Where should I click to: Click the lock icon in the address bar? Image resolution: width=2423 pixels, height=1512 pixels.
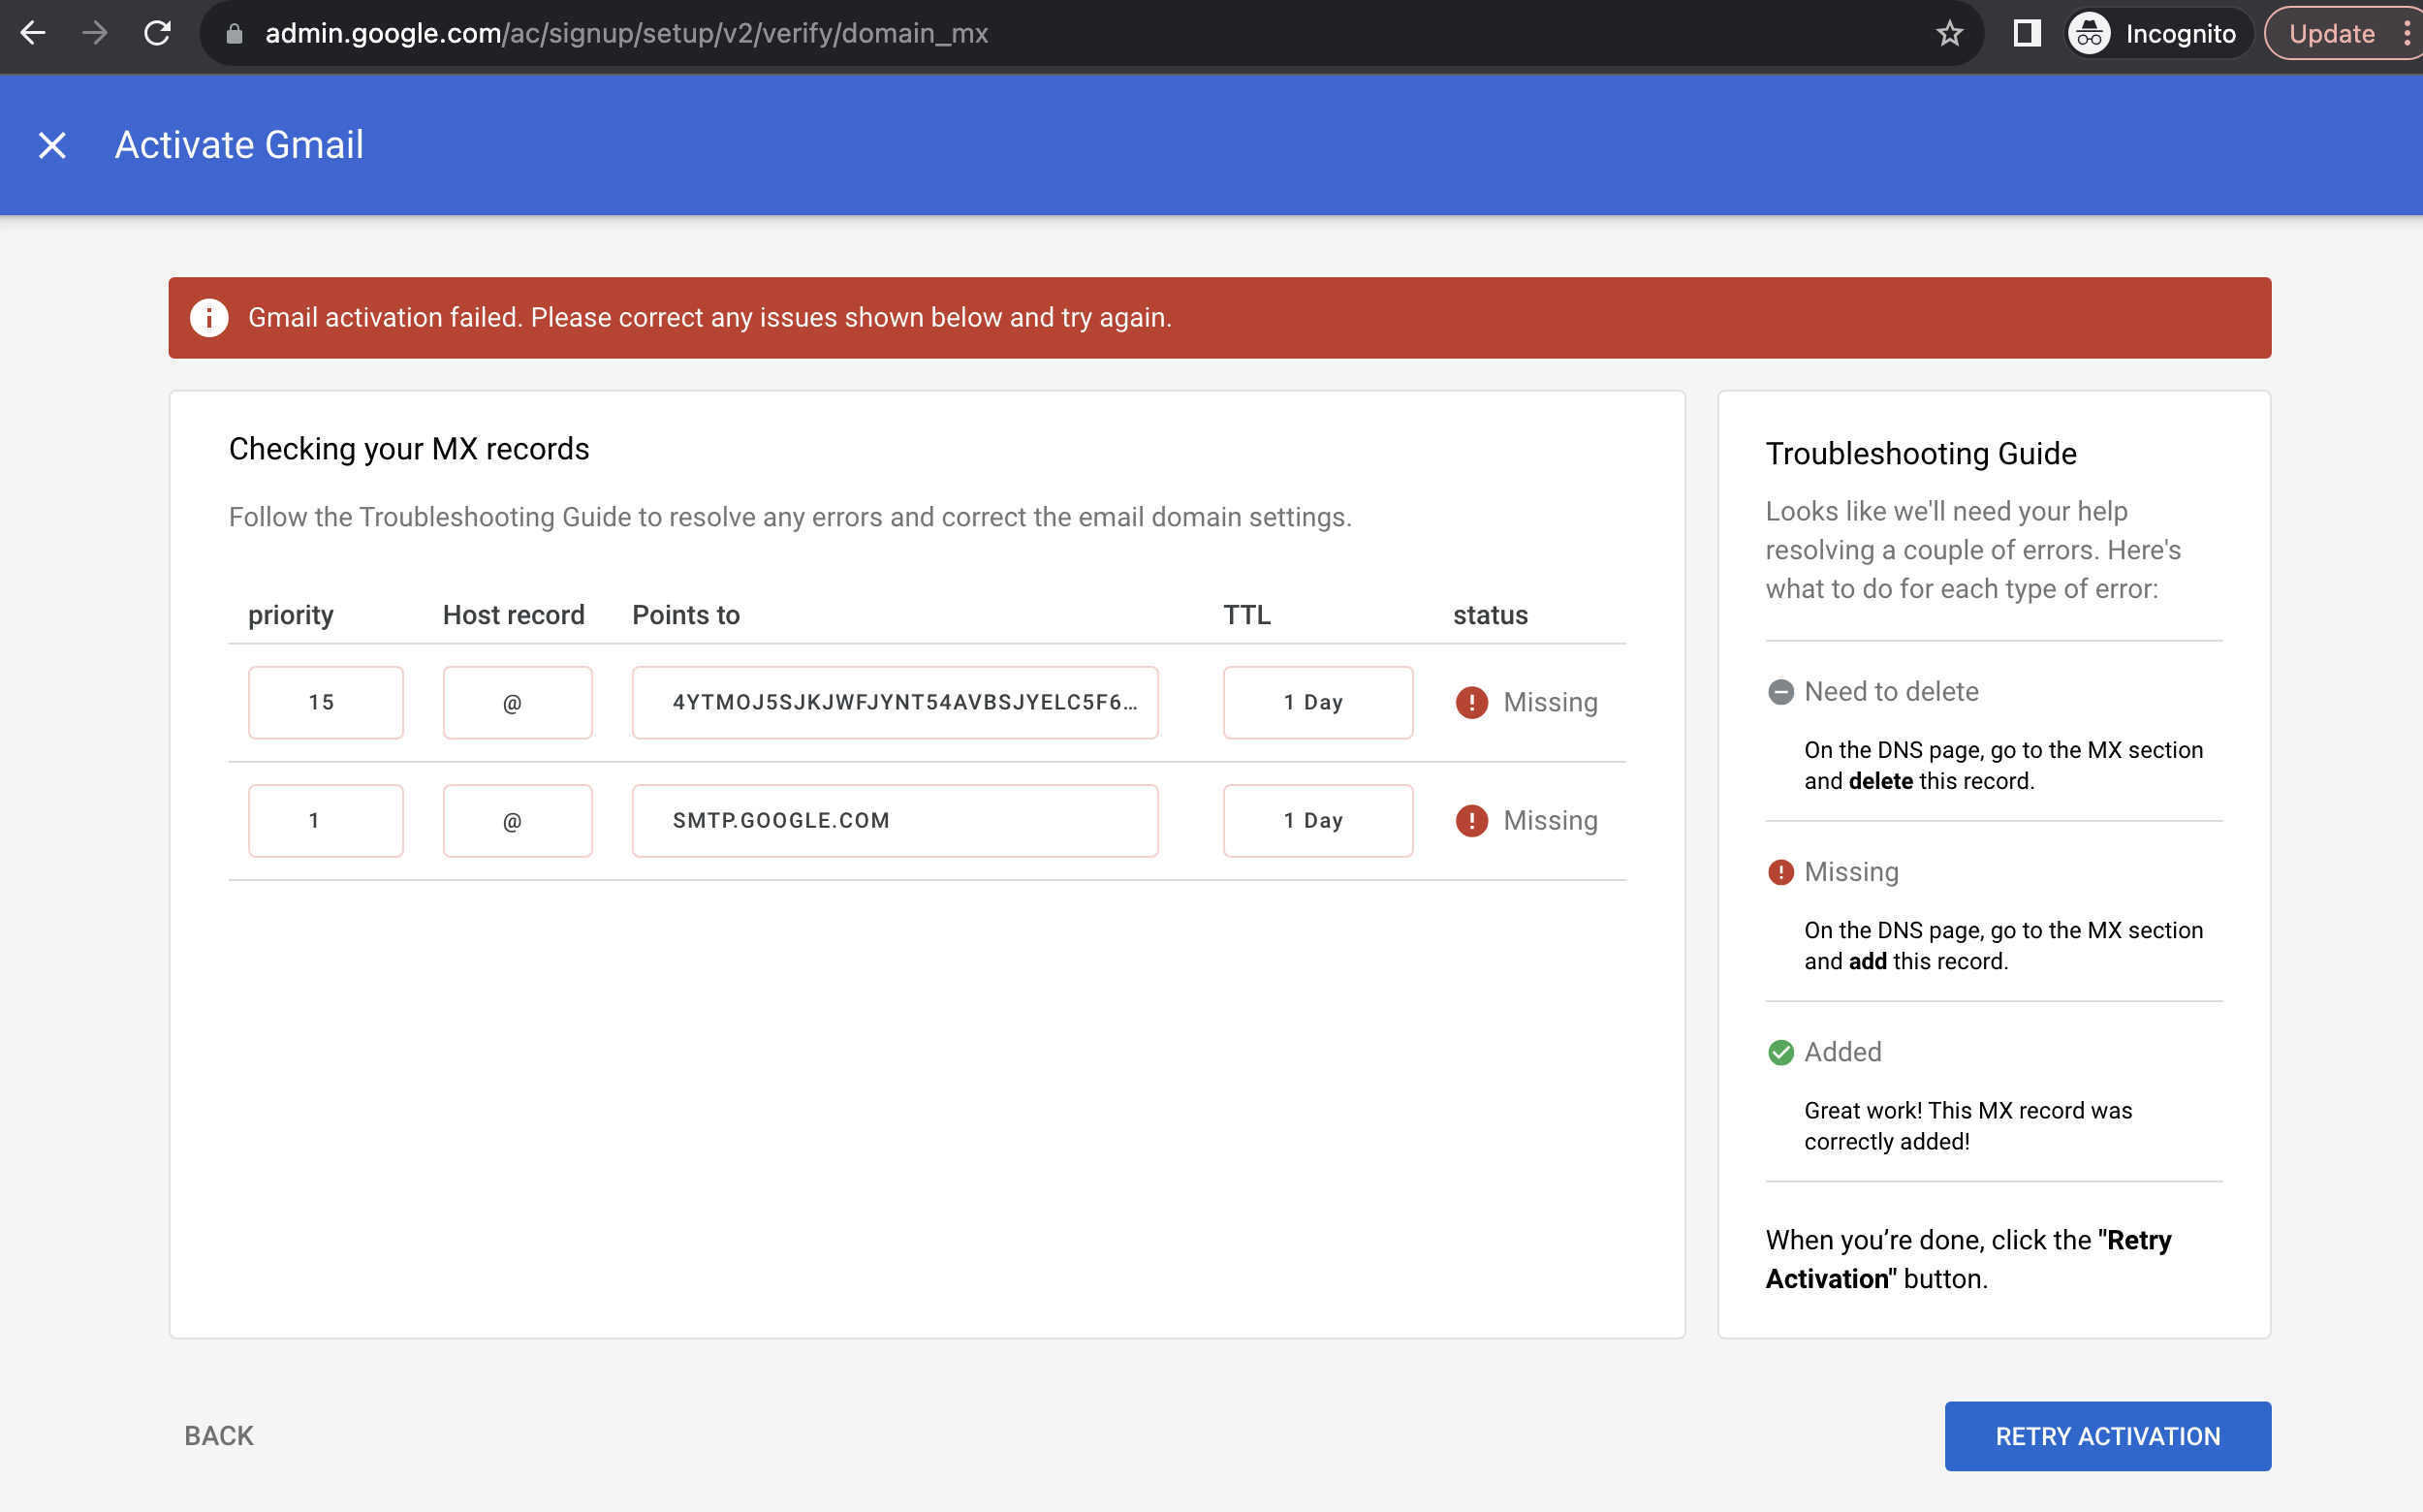click(234, 33)
